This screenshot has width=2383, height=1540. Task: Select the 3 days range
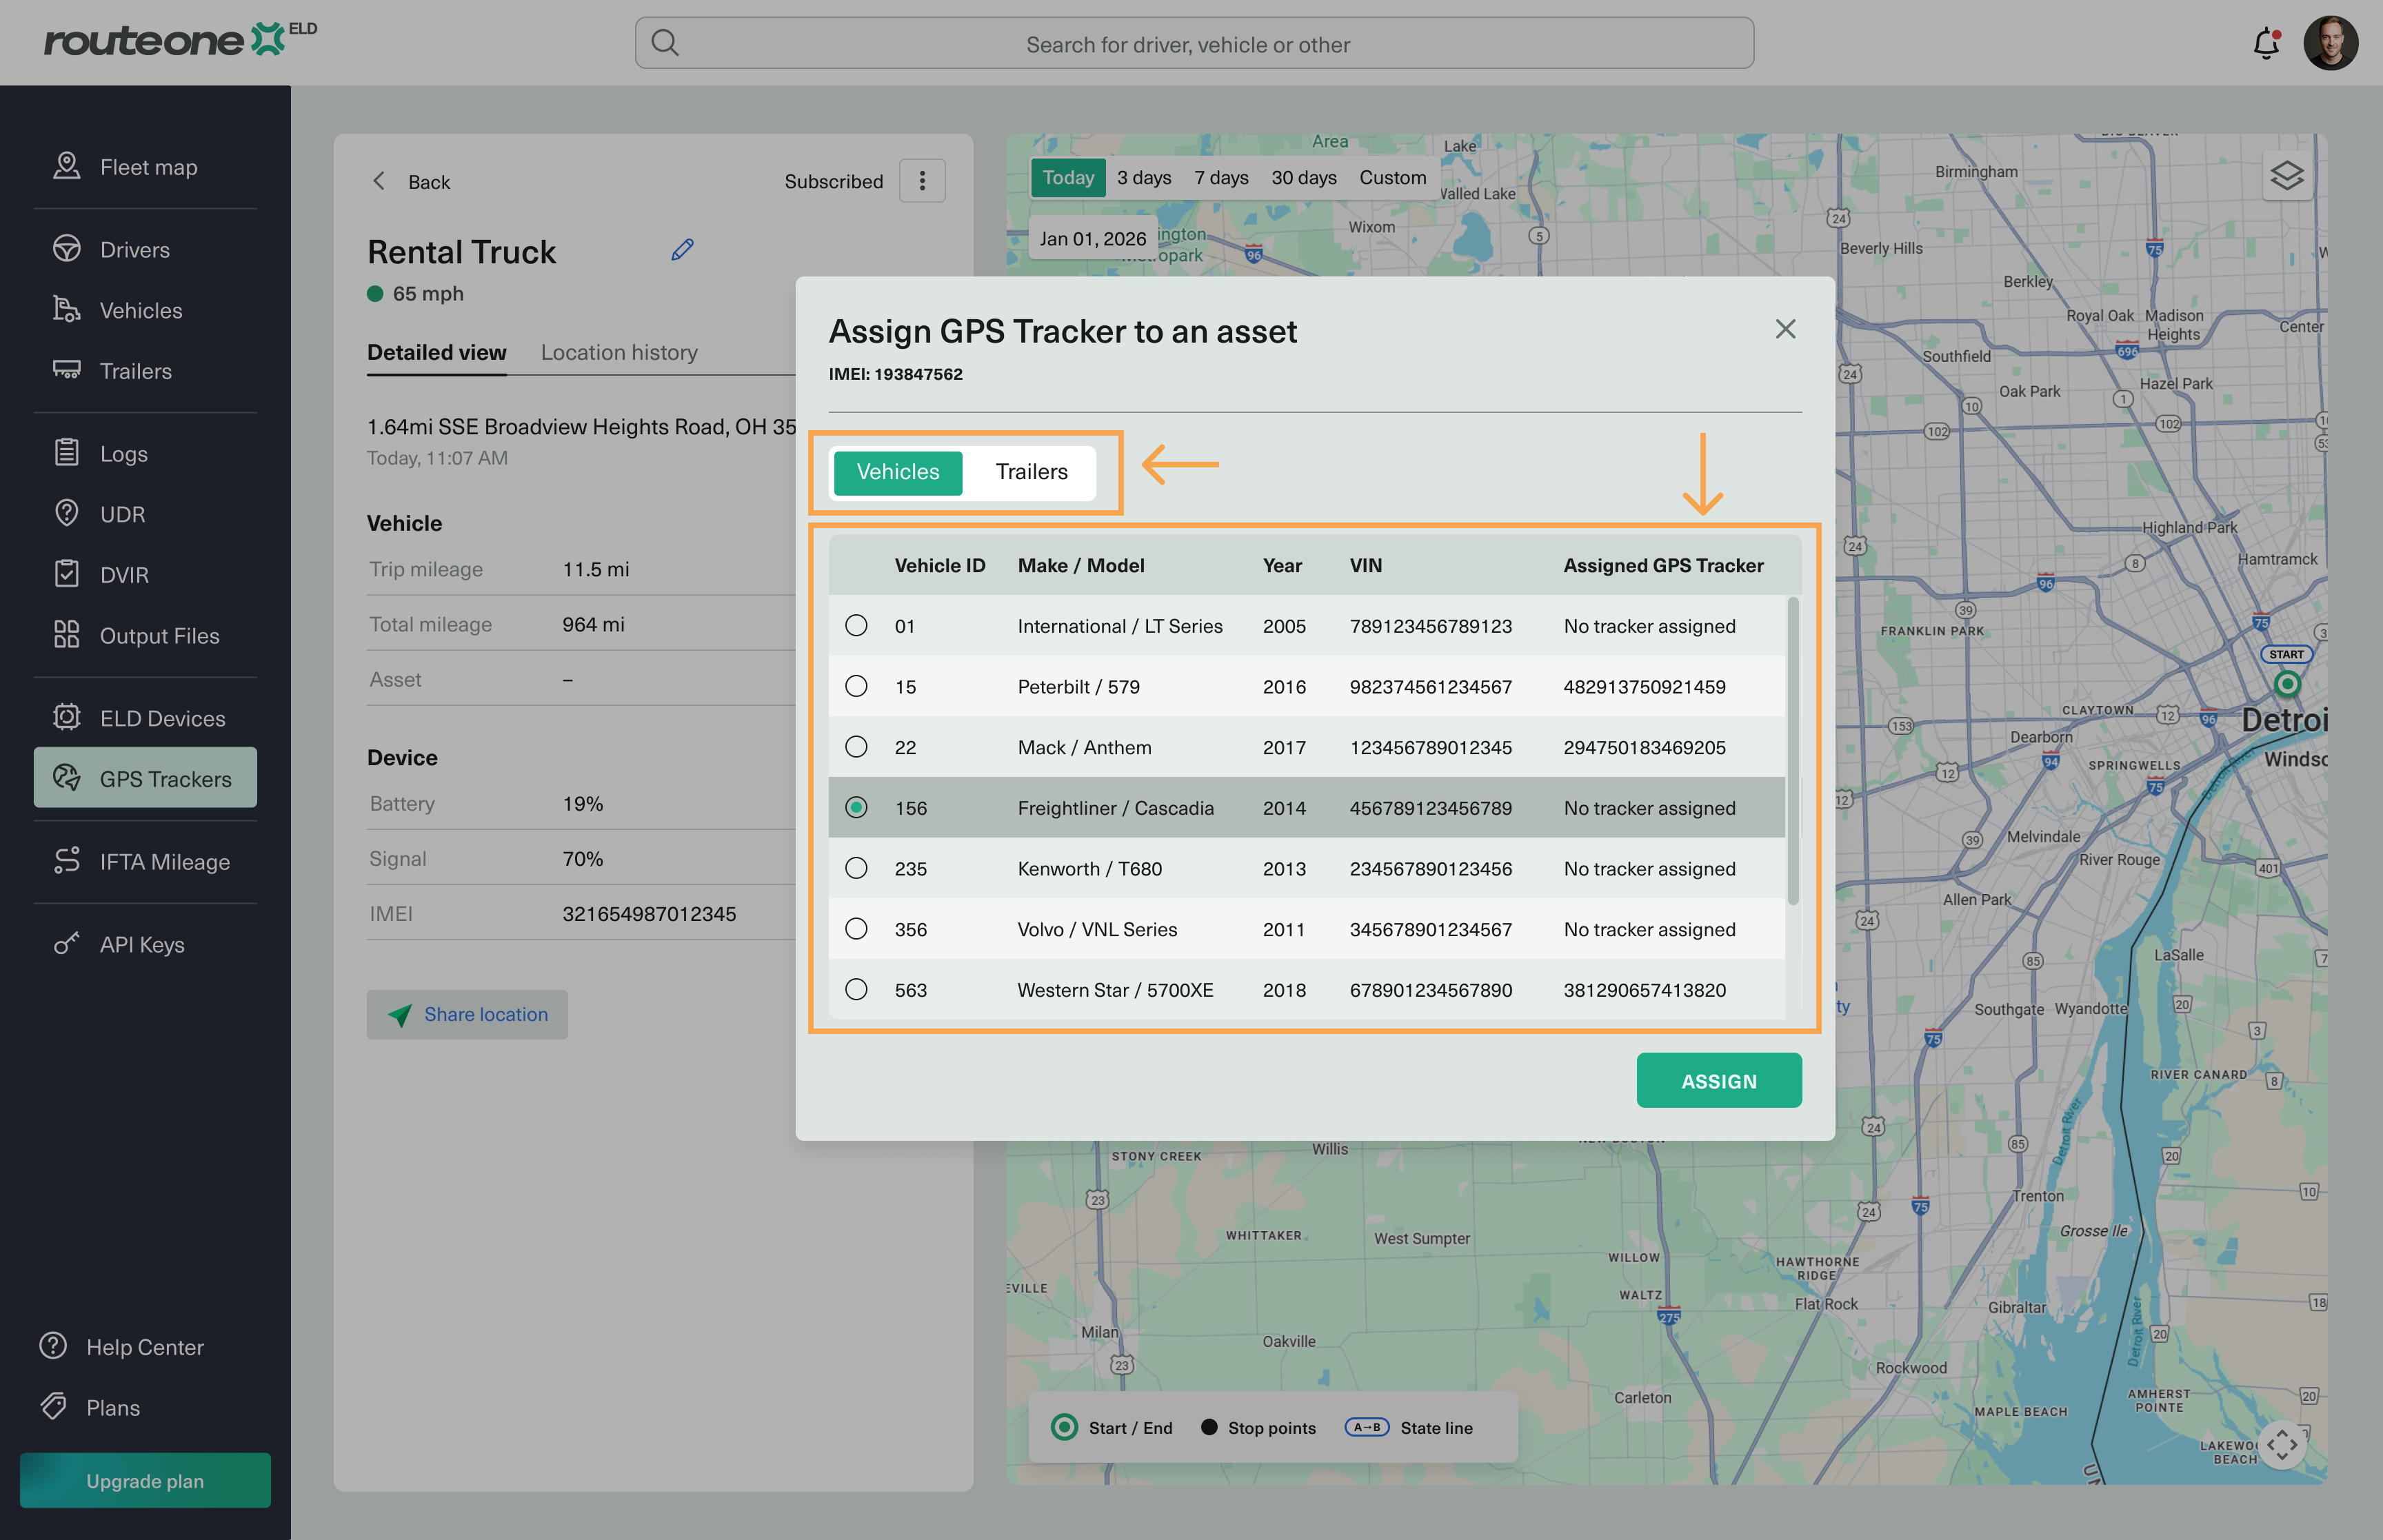click(1144, 177)
